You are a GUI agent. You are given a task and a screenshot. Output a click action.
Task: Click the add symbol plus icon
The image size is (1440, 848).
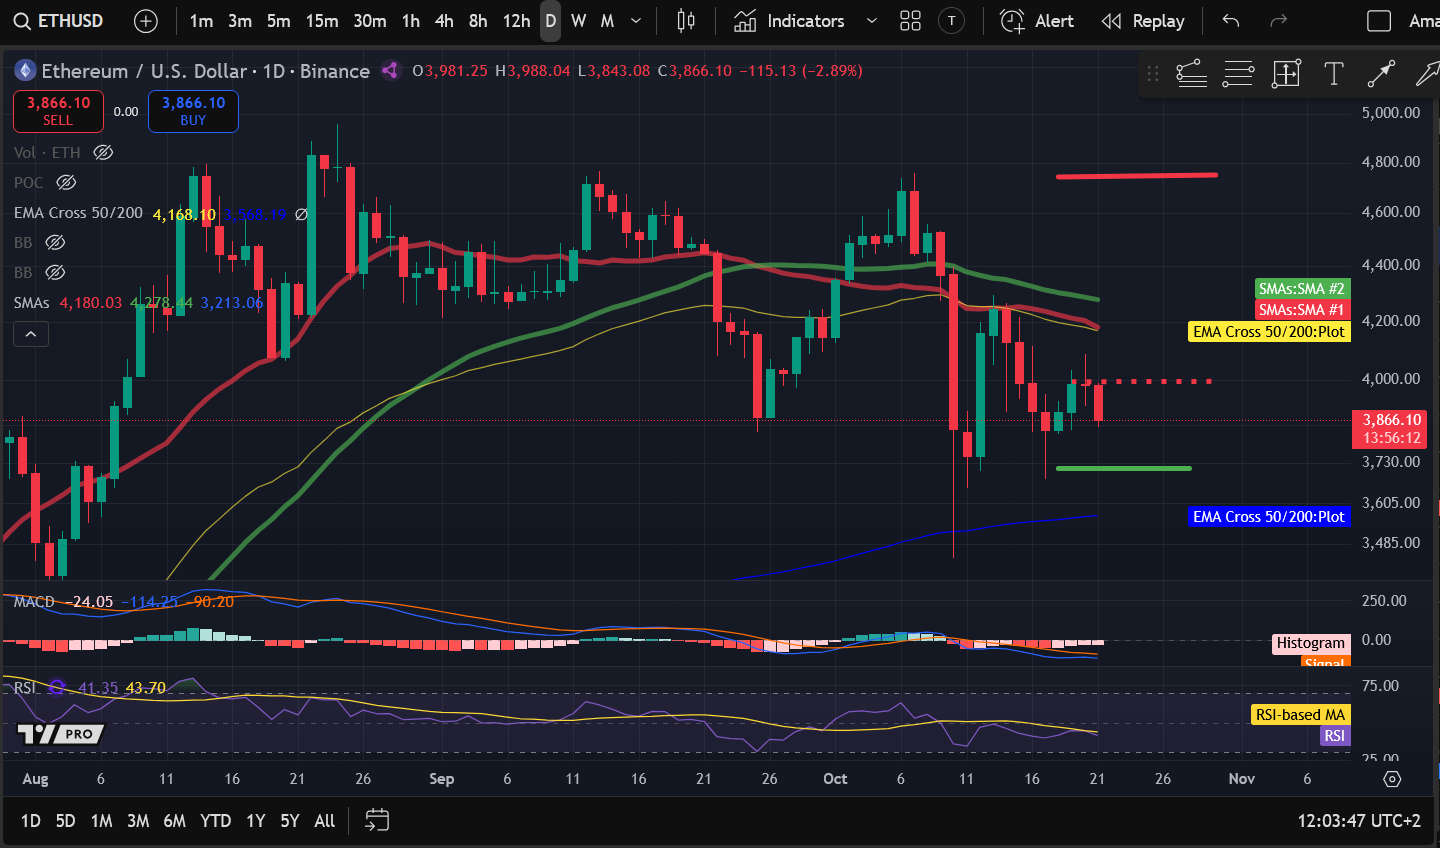pyautogui.click(x=146, y=21)
